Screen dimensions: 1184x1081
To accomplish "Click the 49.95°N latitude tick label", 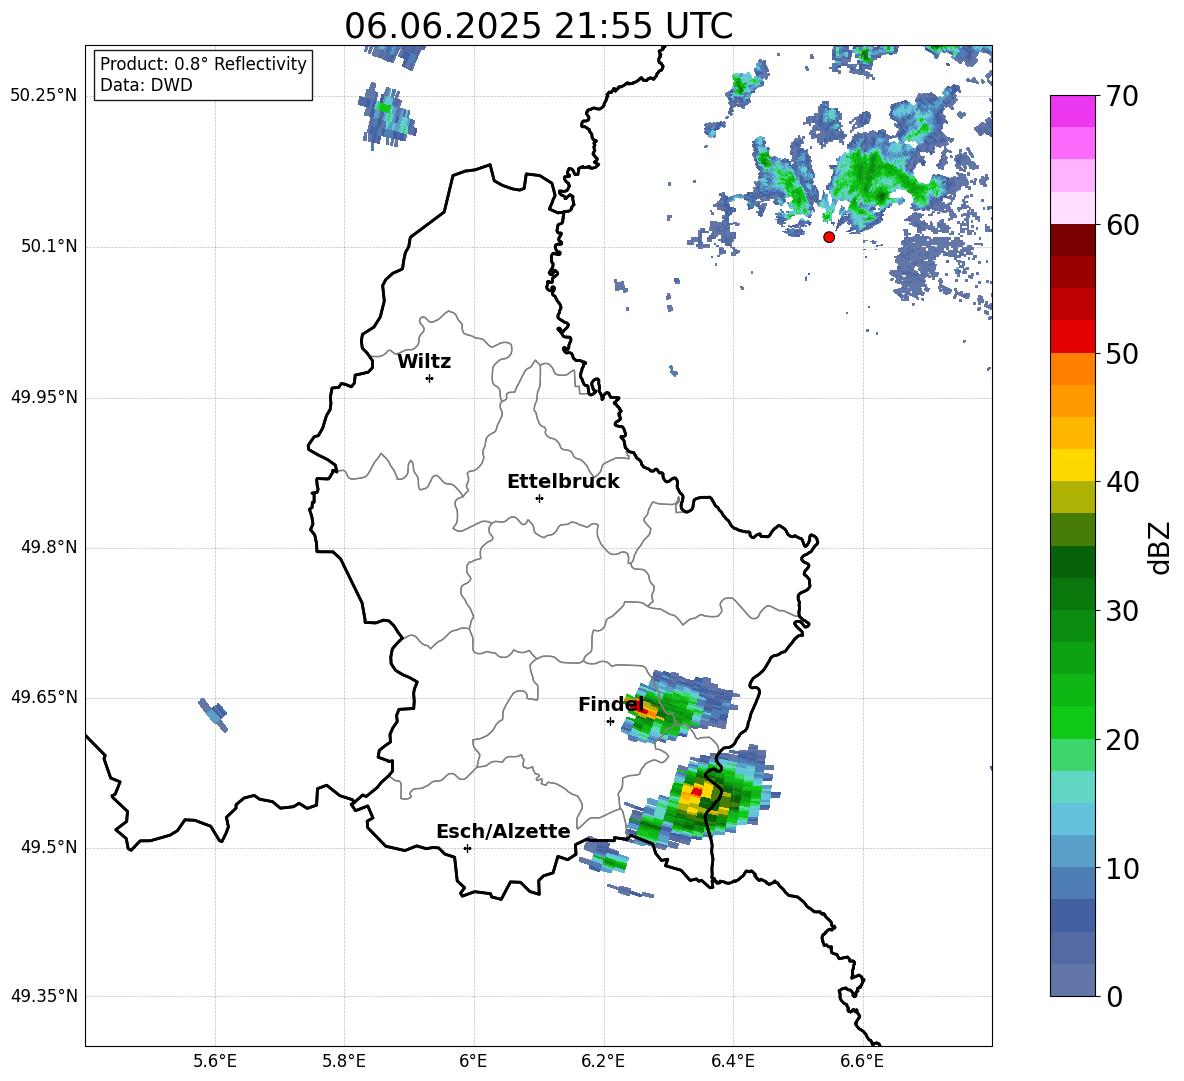I will 44,397.
